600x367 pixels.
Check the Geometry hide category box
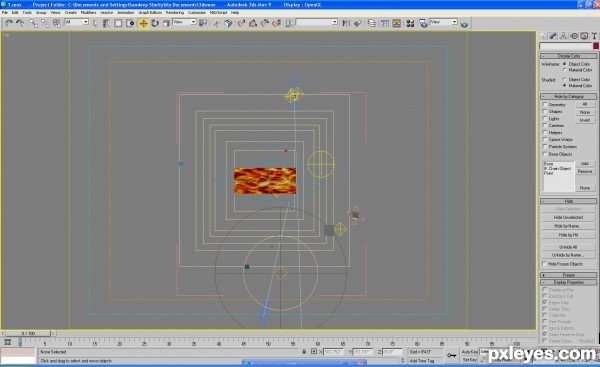545,104
